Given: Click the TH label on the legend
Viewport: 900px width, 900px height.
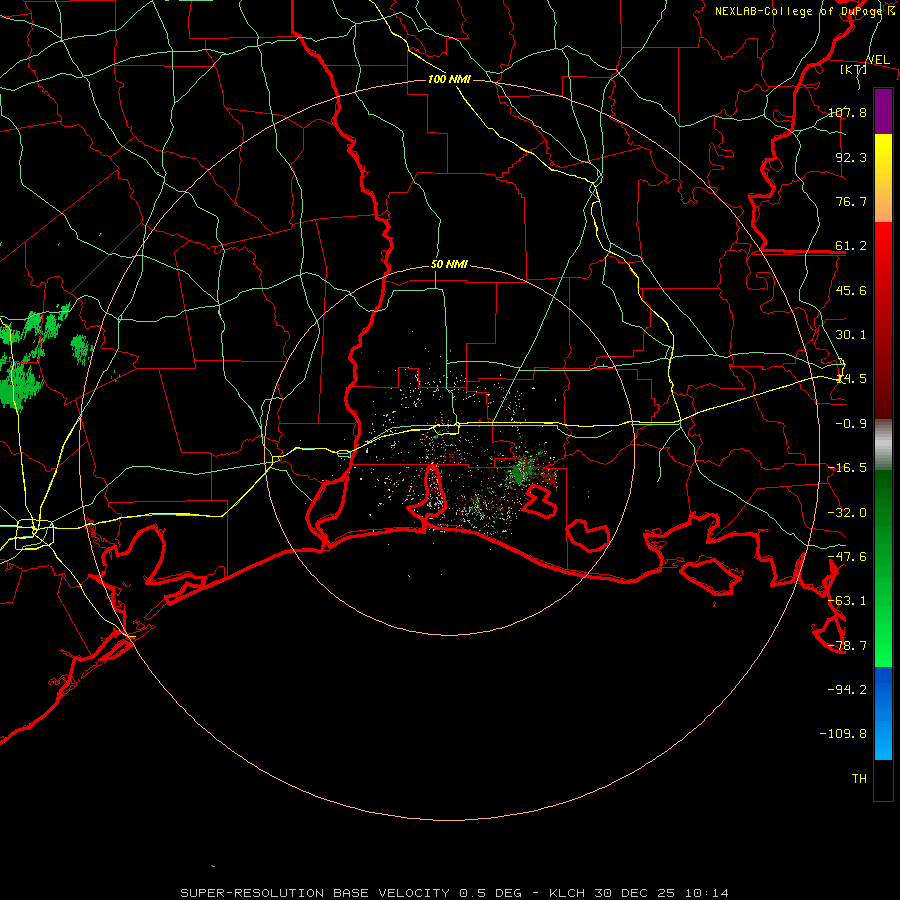Looking at the screenshot, I should pos(859,778).
